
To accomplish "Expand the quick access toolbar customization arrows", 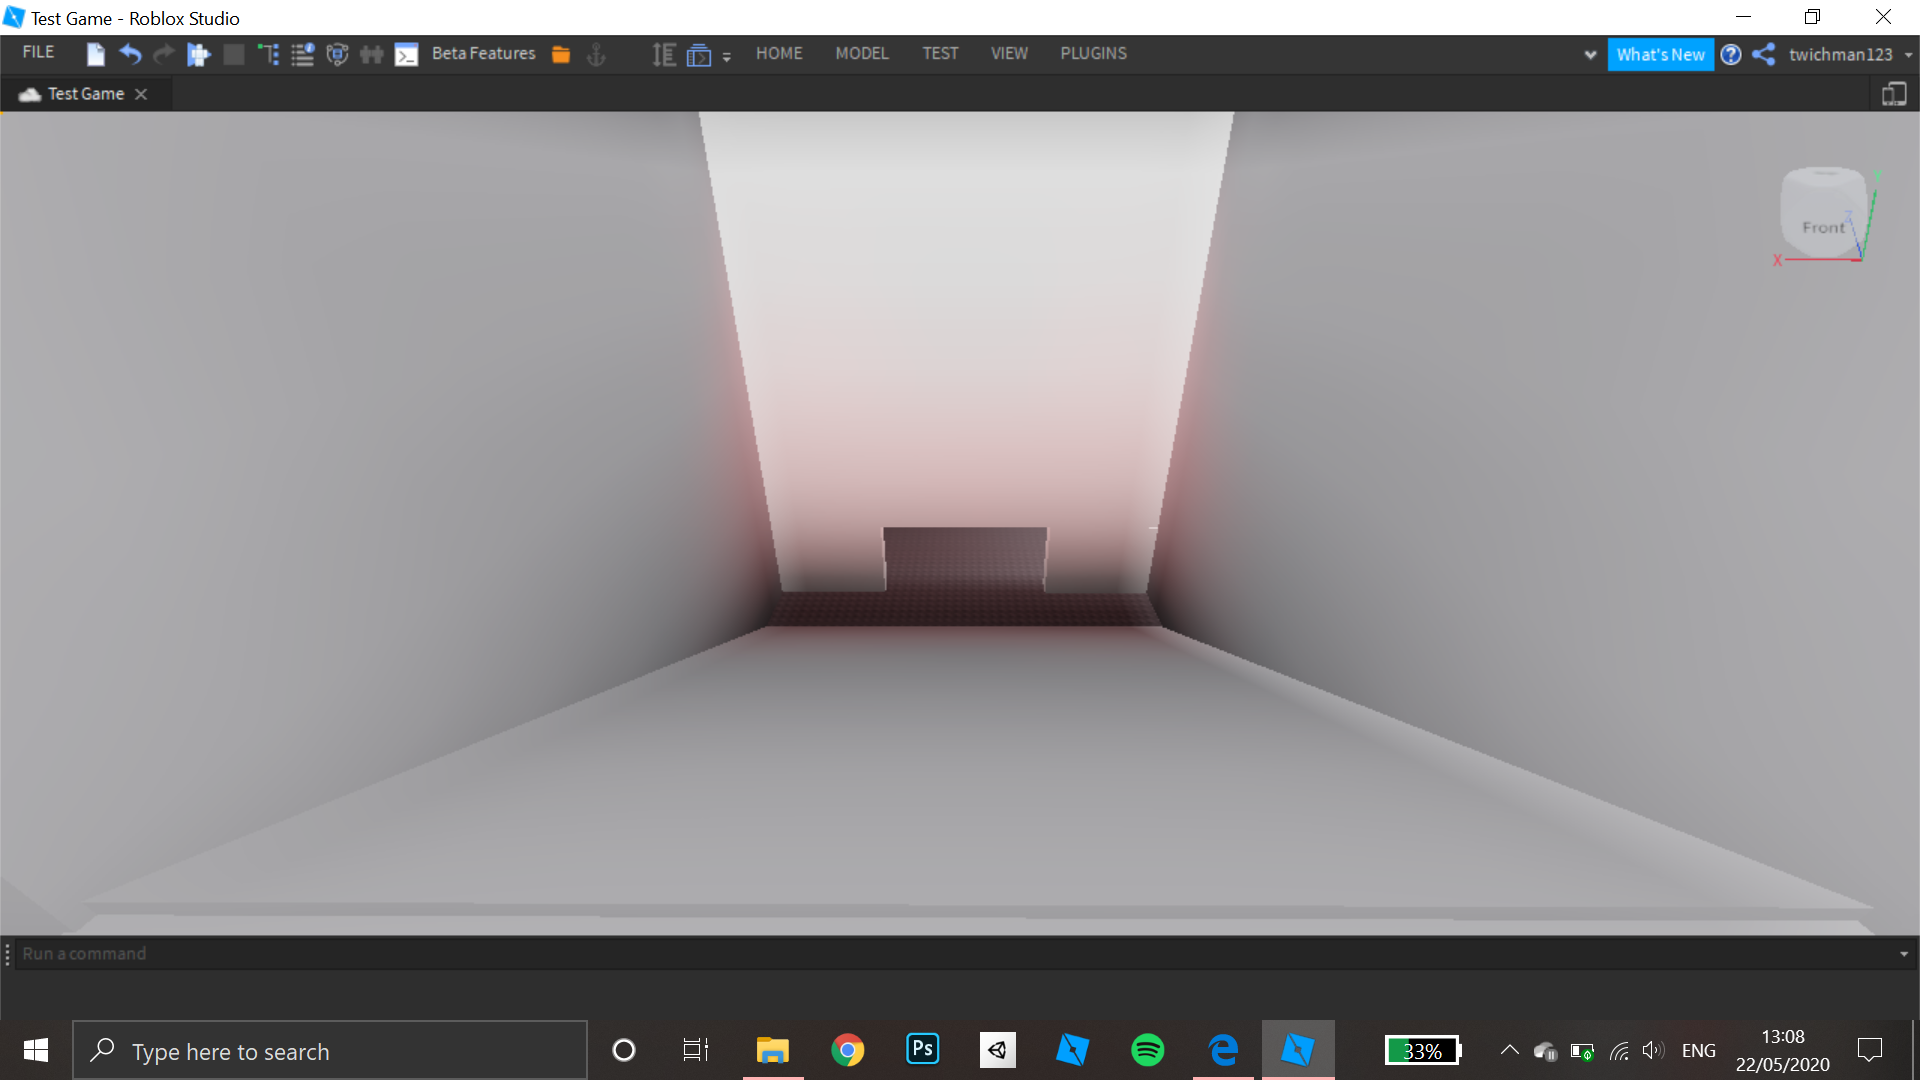I will 727,56.
